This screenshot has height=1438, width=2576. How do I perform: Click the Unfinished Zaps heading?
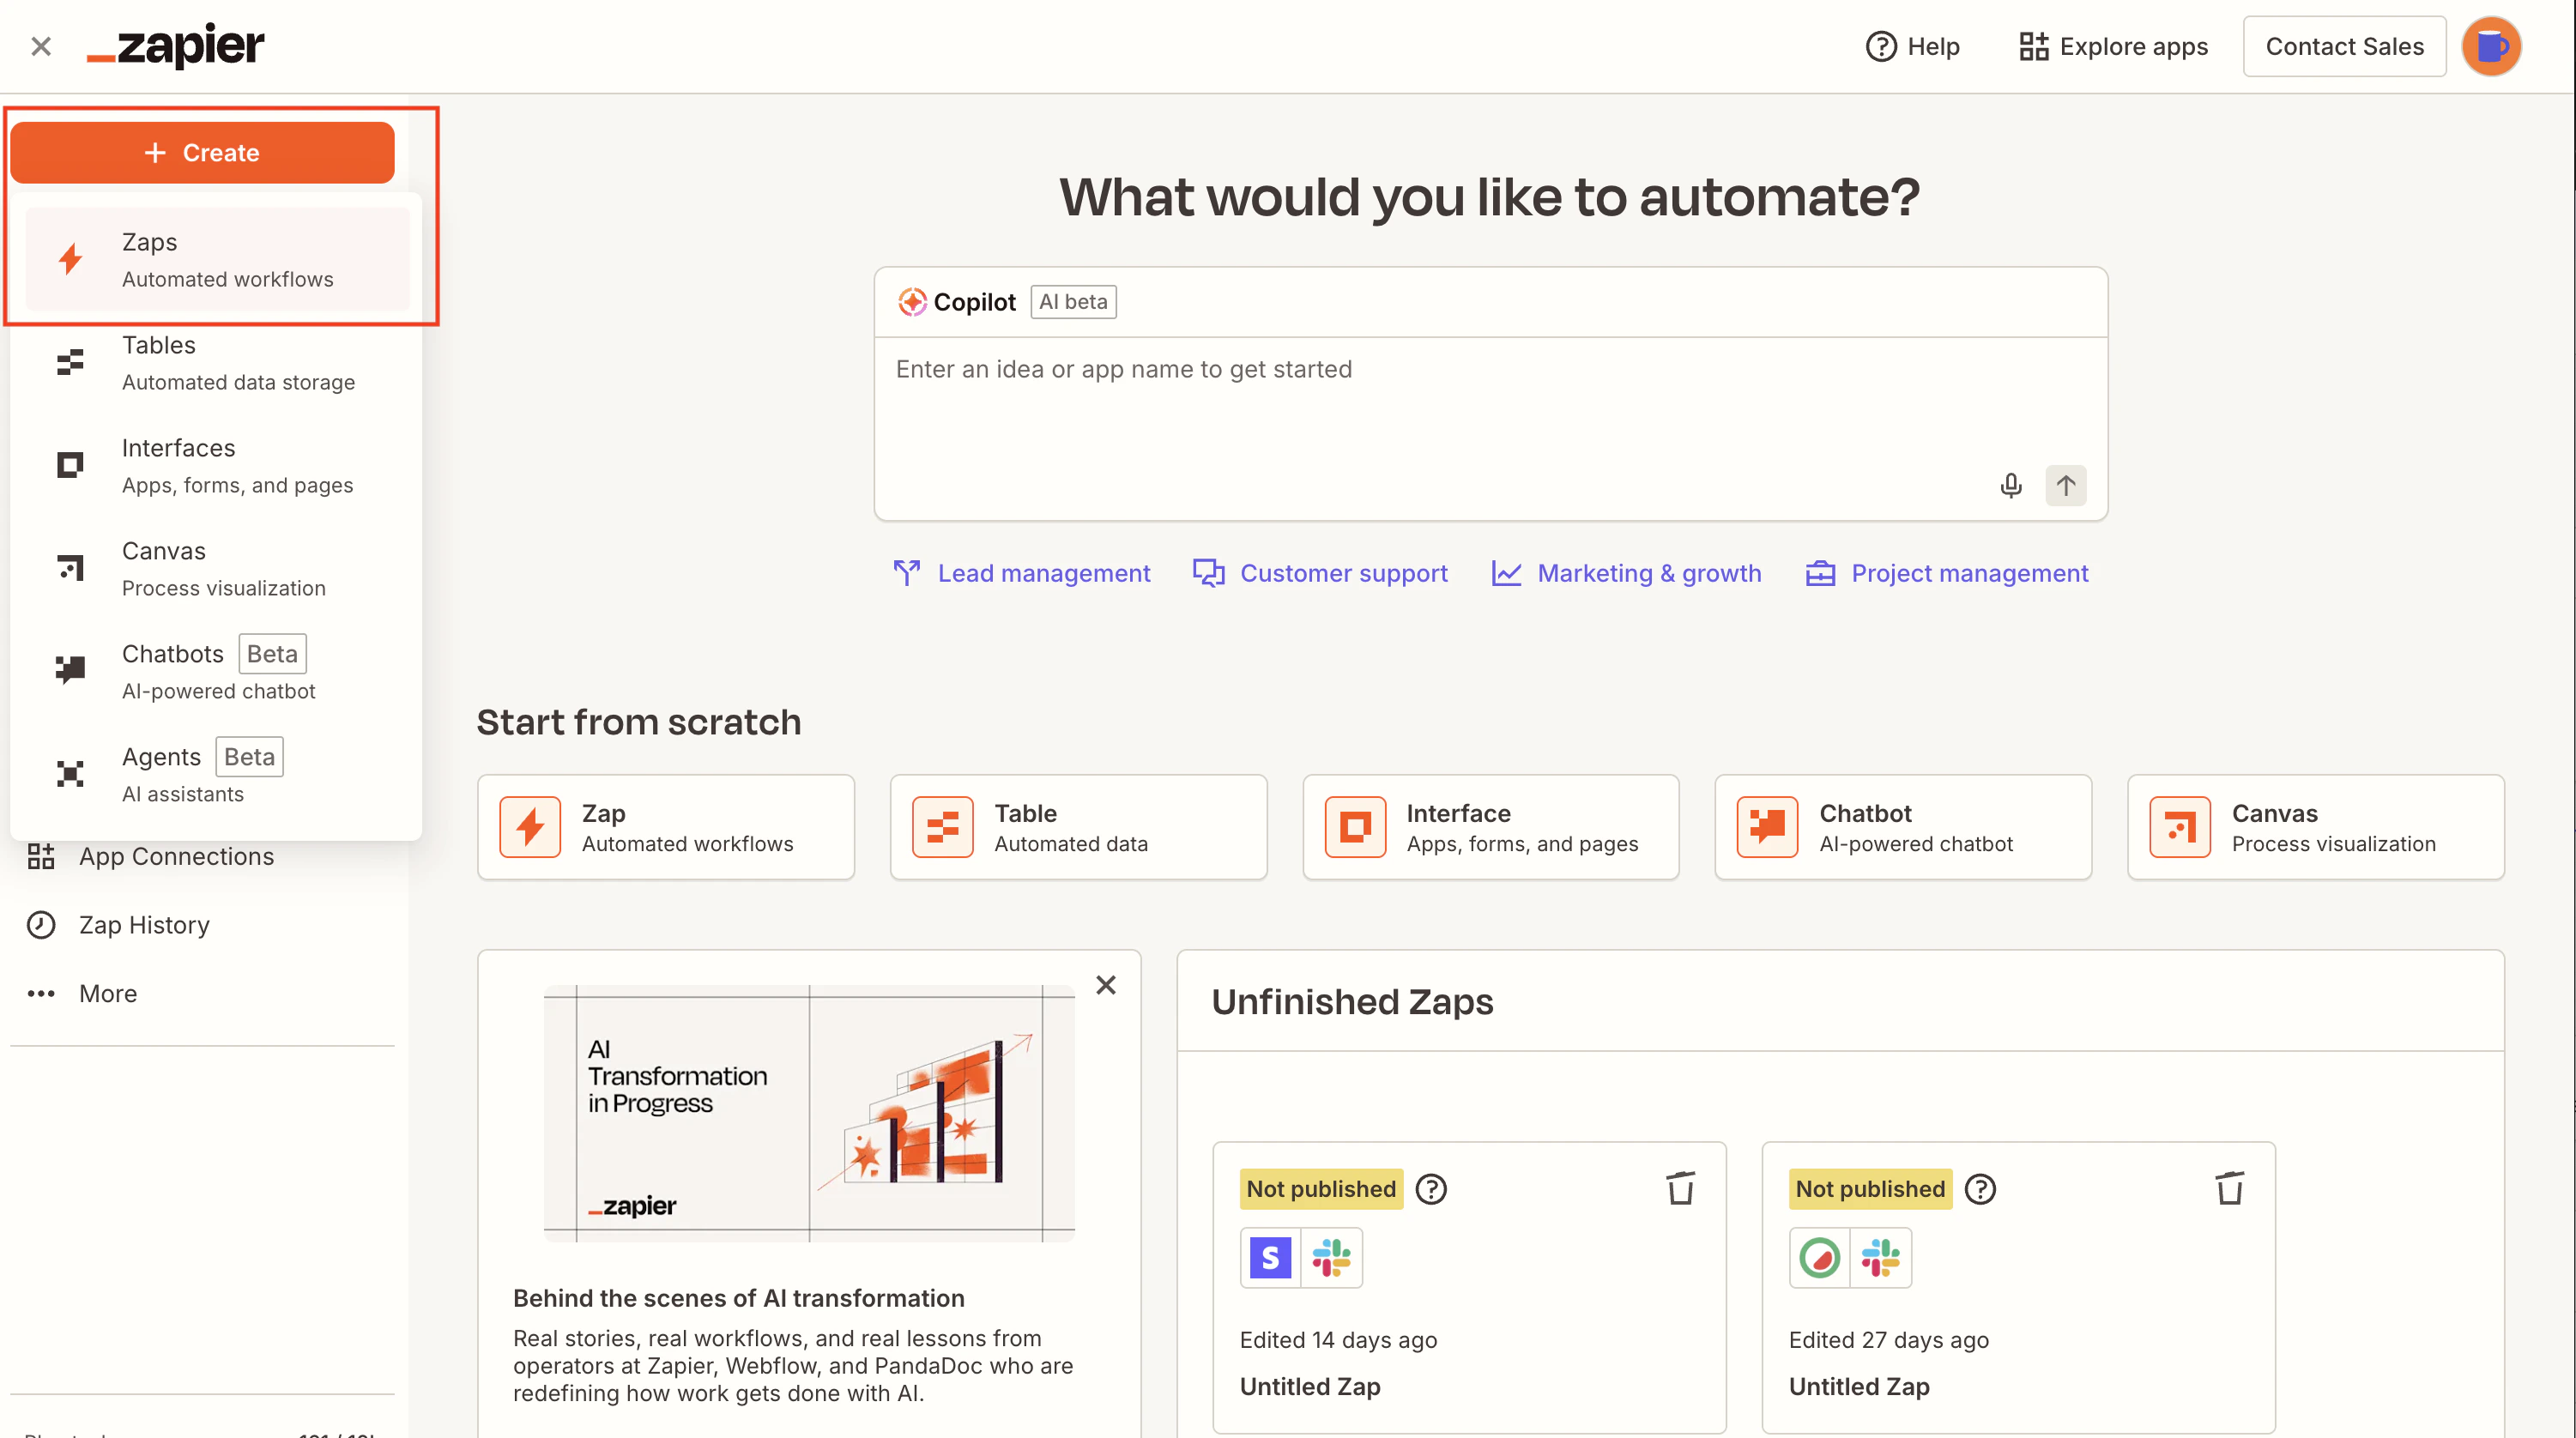pos(1352,1001)
